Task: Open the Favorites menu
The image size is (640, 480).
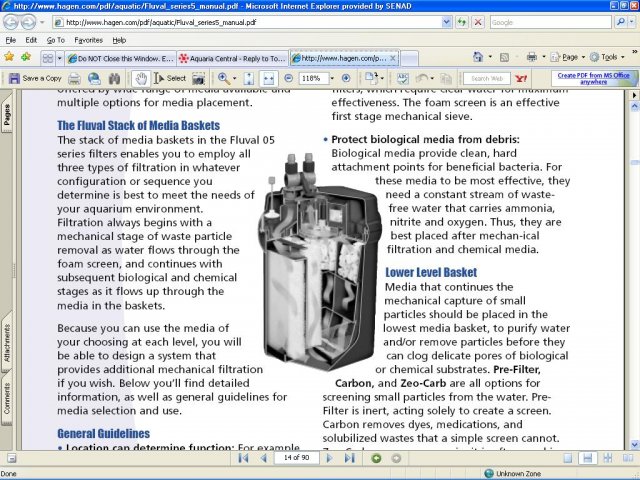Action: [89, 40]
